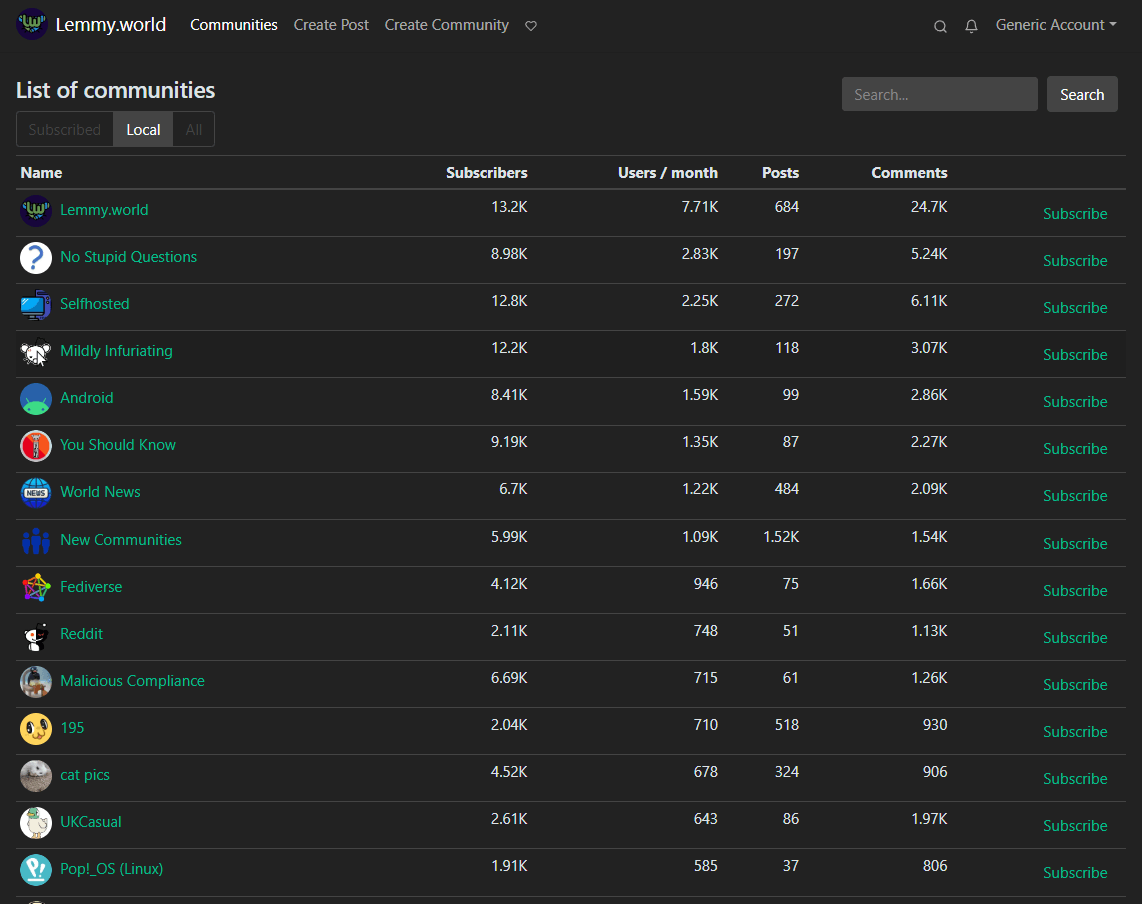Select the All communities filter

coord(193,129)
